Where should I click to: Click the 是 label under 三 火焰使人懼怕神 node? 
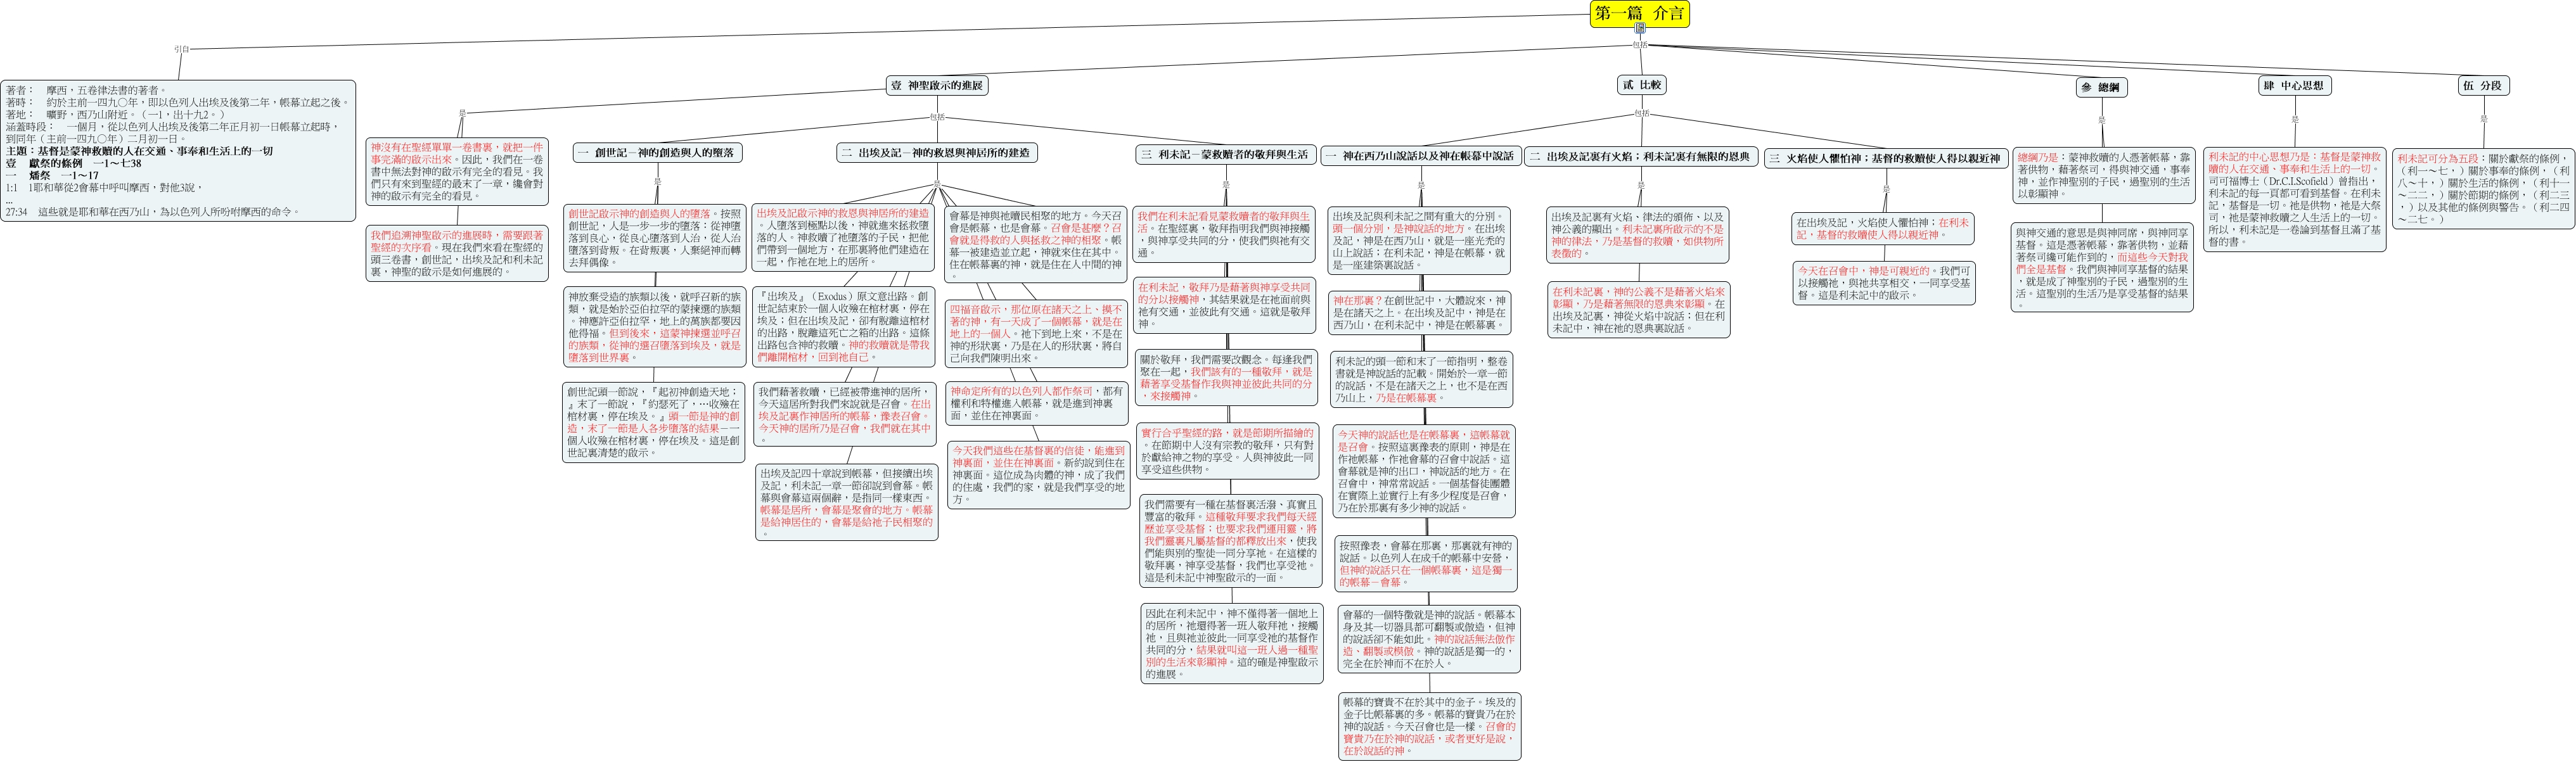click(1886, 188)
